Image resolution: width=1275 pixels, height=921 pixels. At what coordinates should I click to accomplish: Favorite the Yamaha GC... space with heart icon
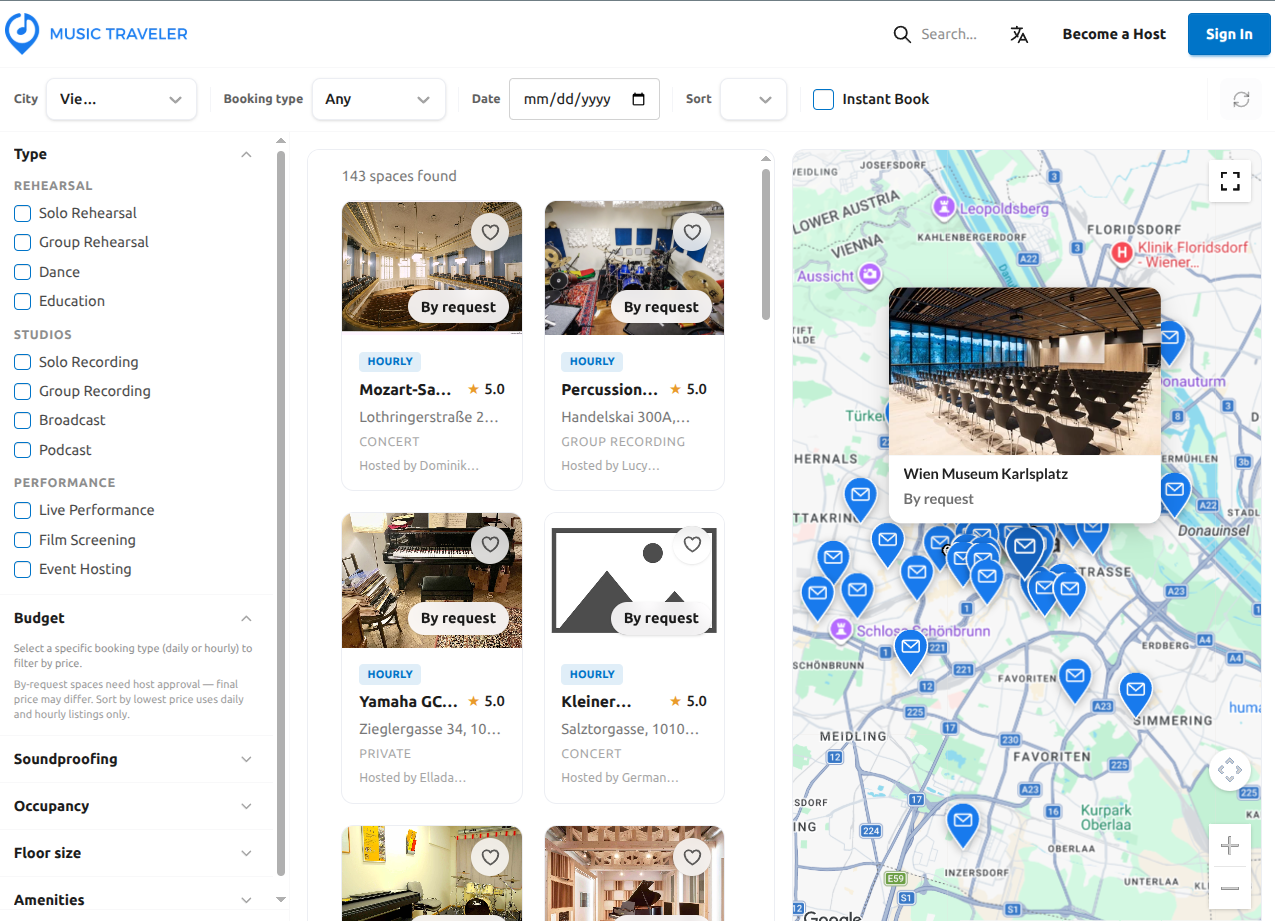pos(489,544)
